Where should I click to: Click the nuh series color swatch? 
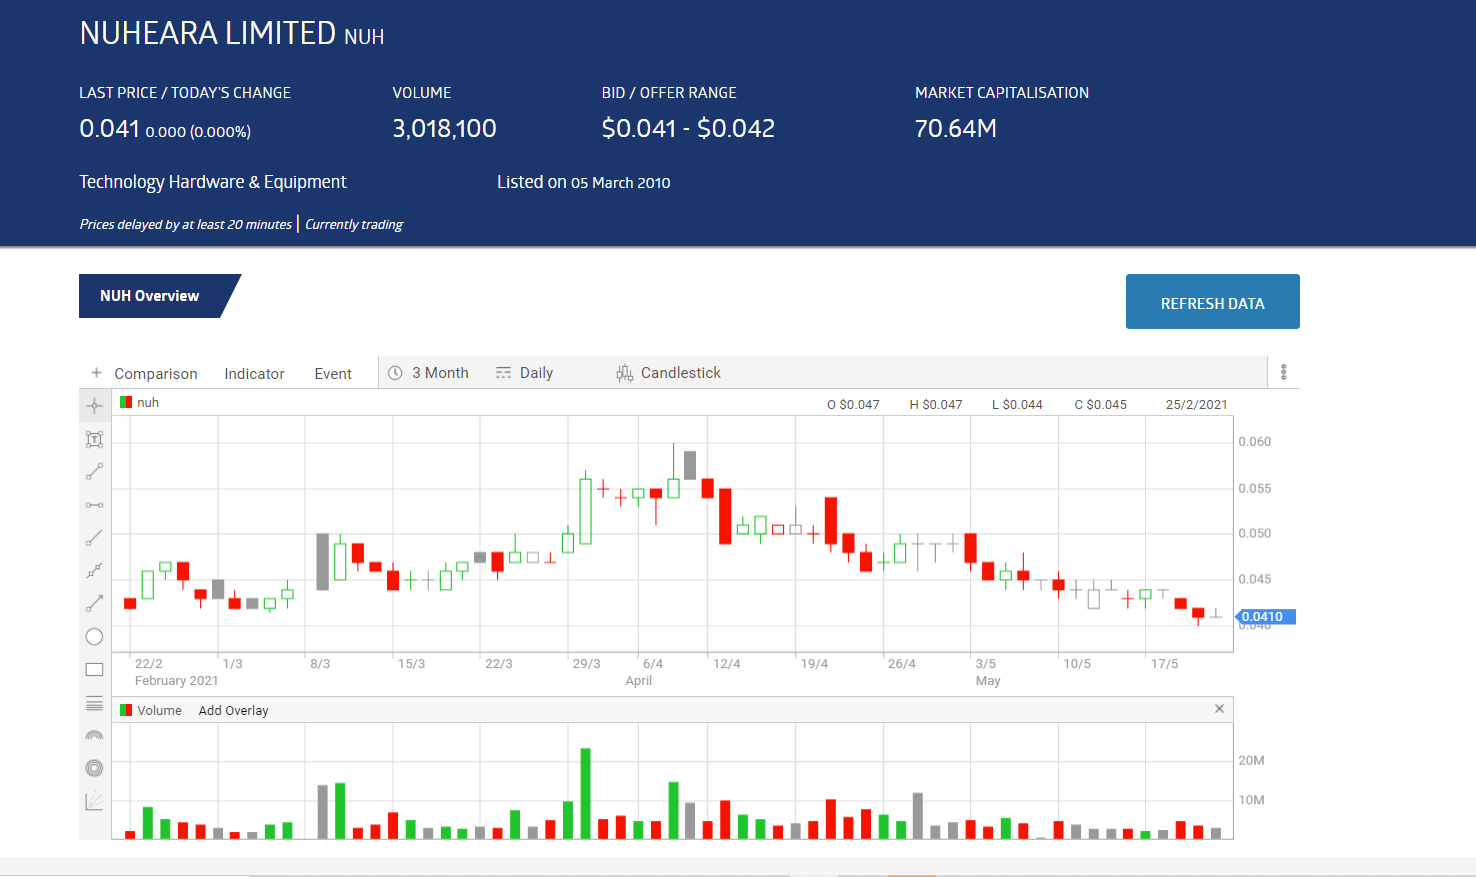126,403
